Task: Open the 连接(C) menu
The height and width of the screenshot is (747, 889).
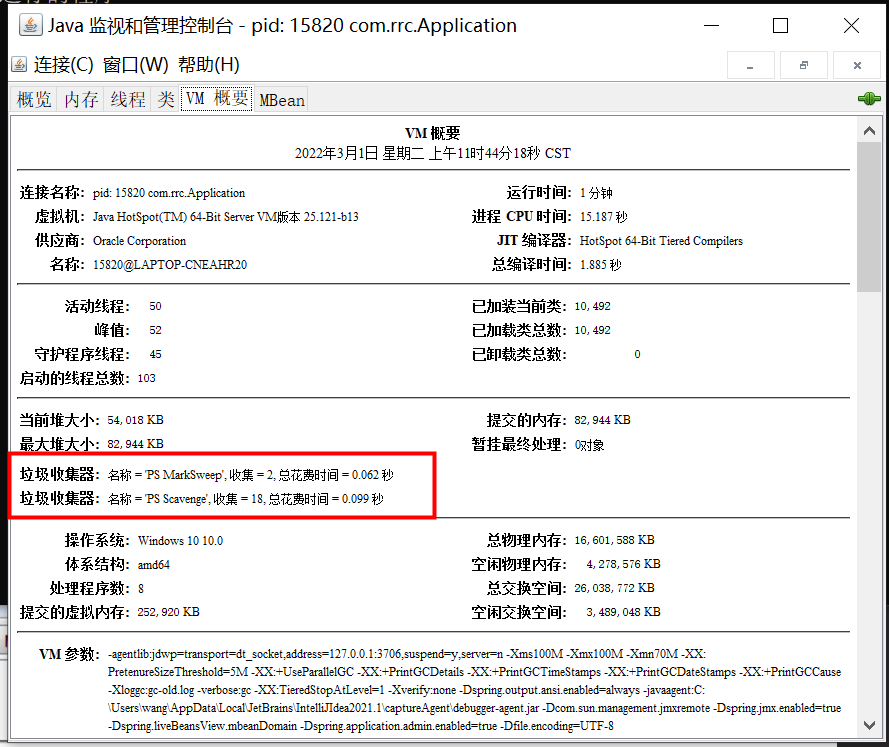Action: [x=64, y=65]
